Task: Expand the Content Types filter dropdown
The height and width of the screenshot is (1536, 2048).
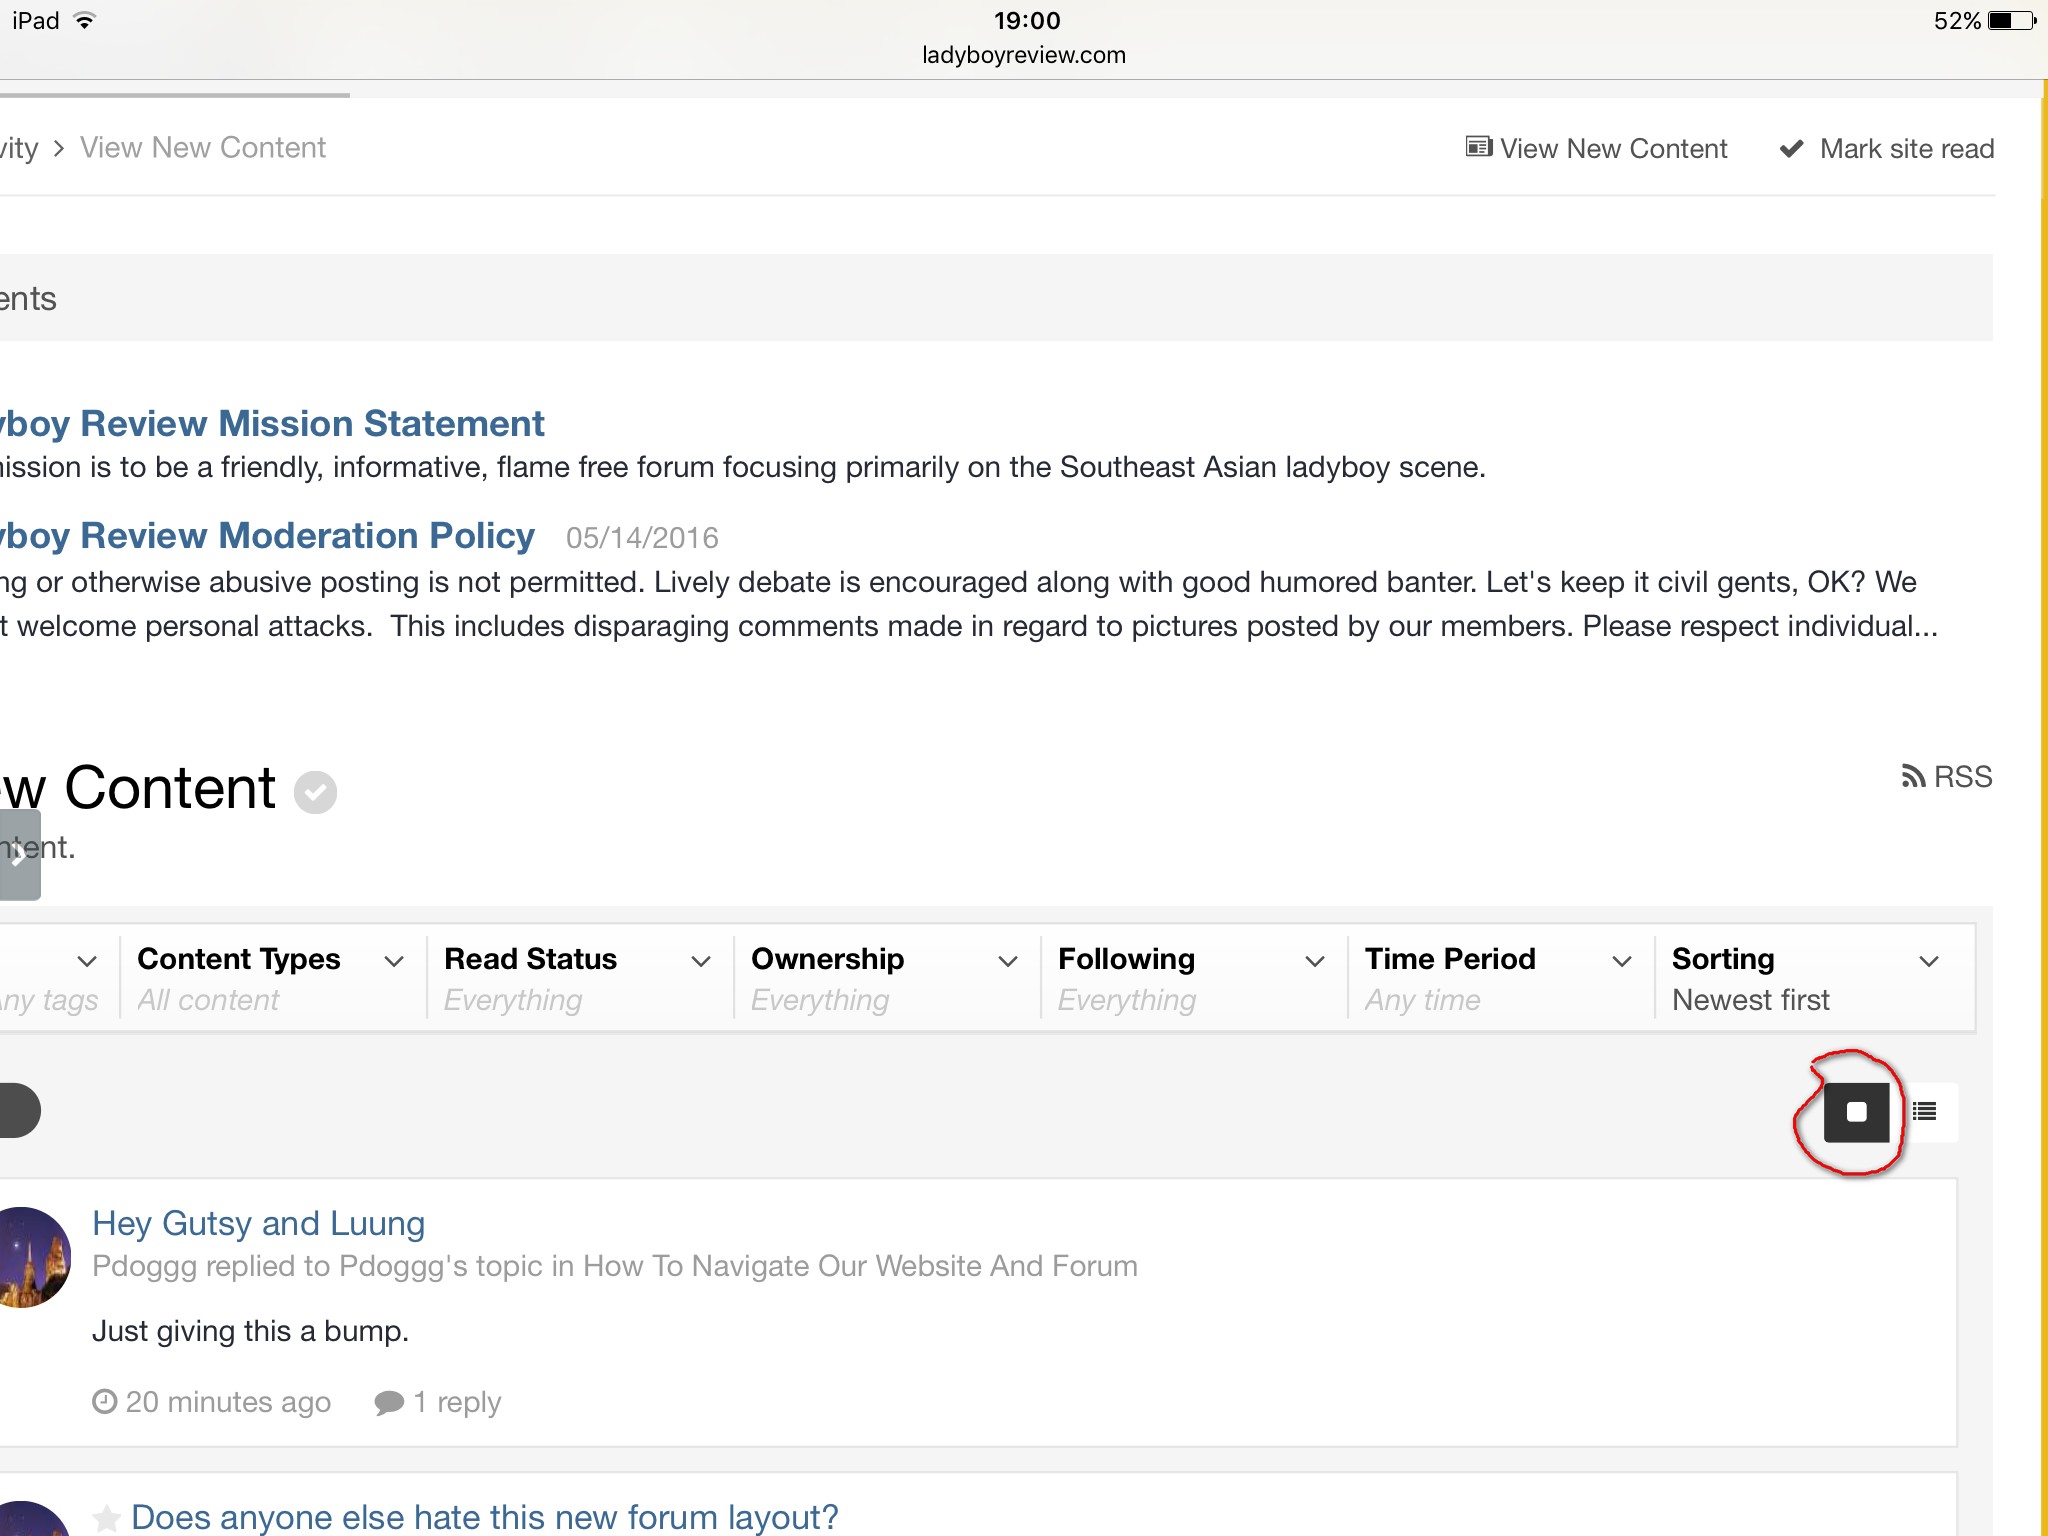Action: click(272, 978)
